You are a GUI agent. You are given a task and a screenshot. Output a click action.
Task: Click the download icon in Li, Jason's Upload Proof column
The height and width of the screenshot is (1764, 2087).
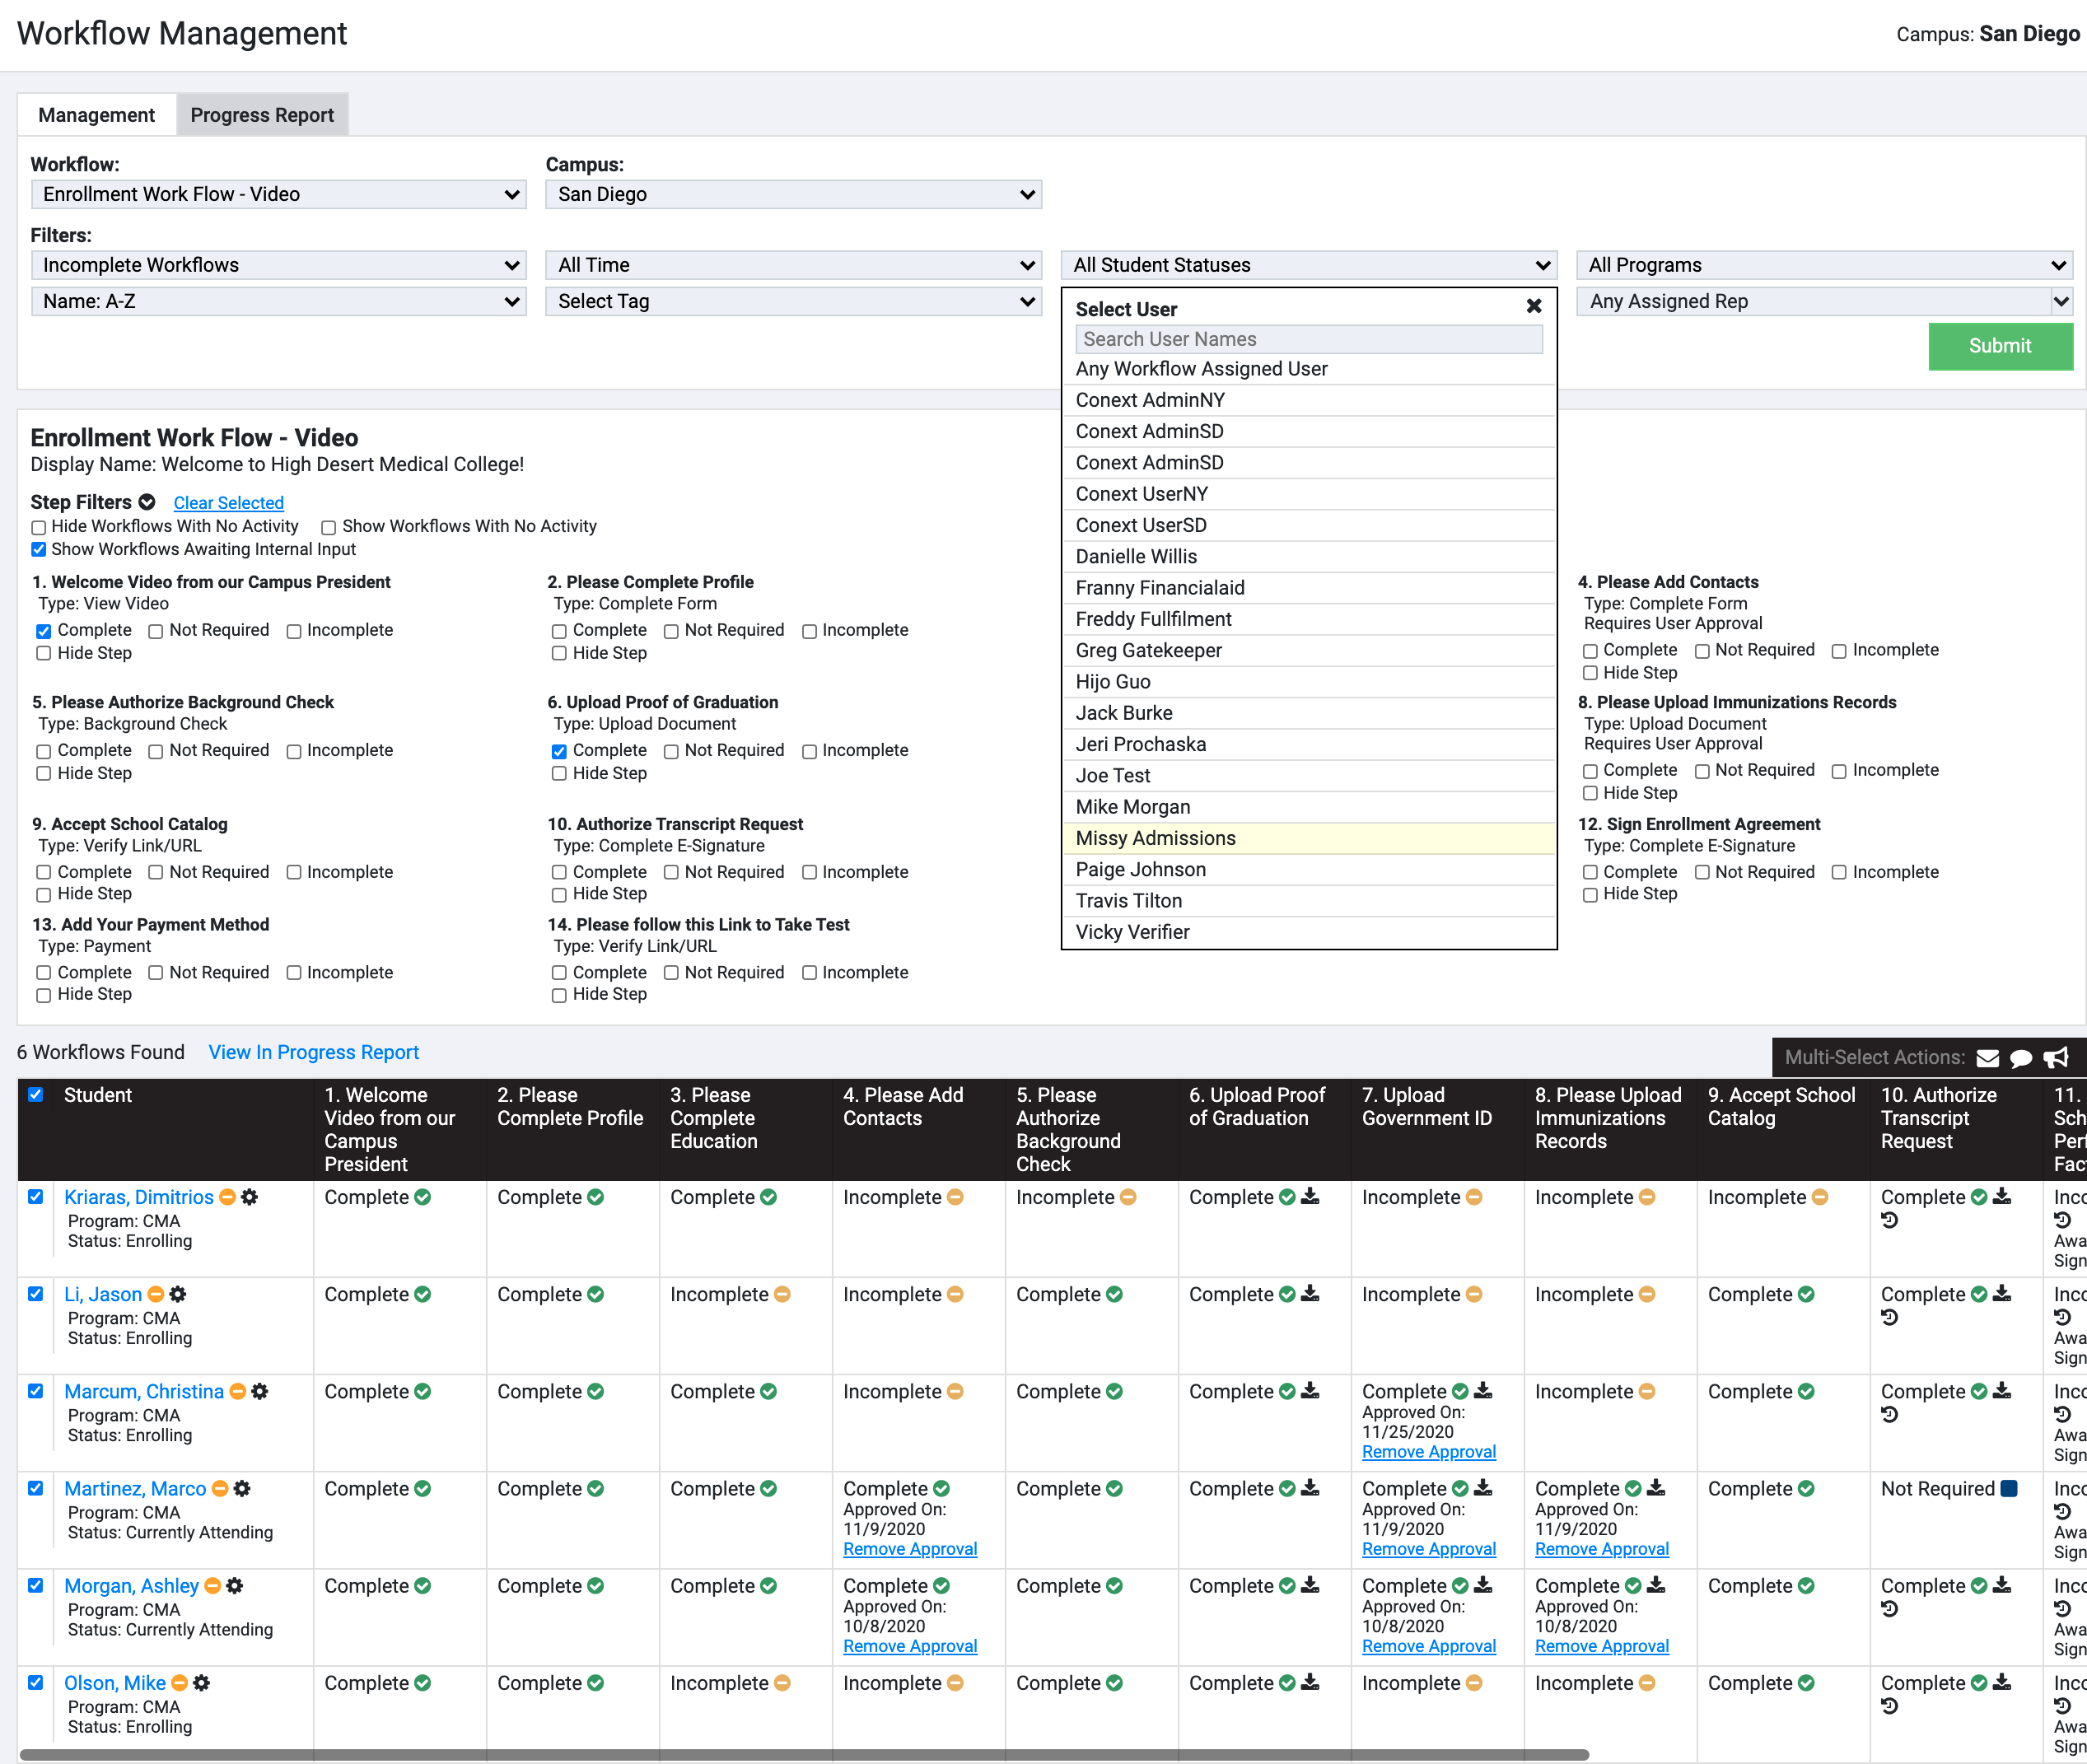click(1310, 1293)
